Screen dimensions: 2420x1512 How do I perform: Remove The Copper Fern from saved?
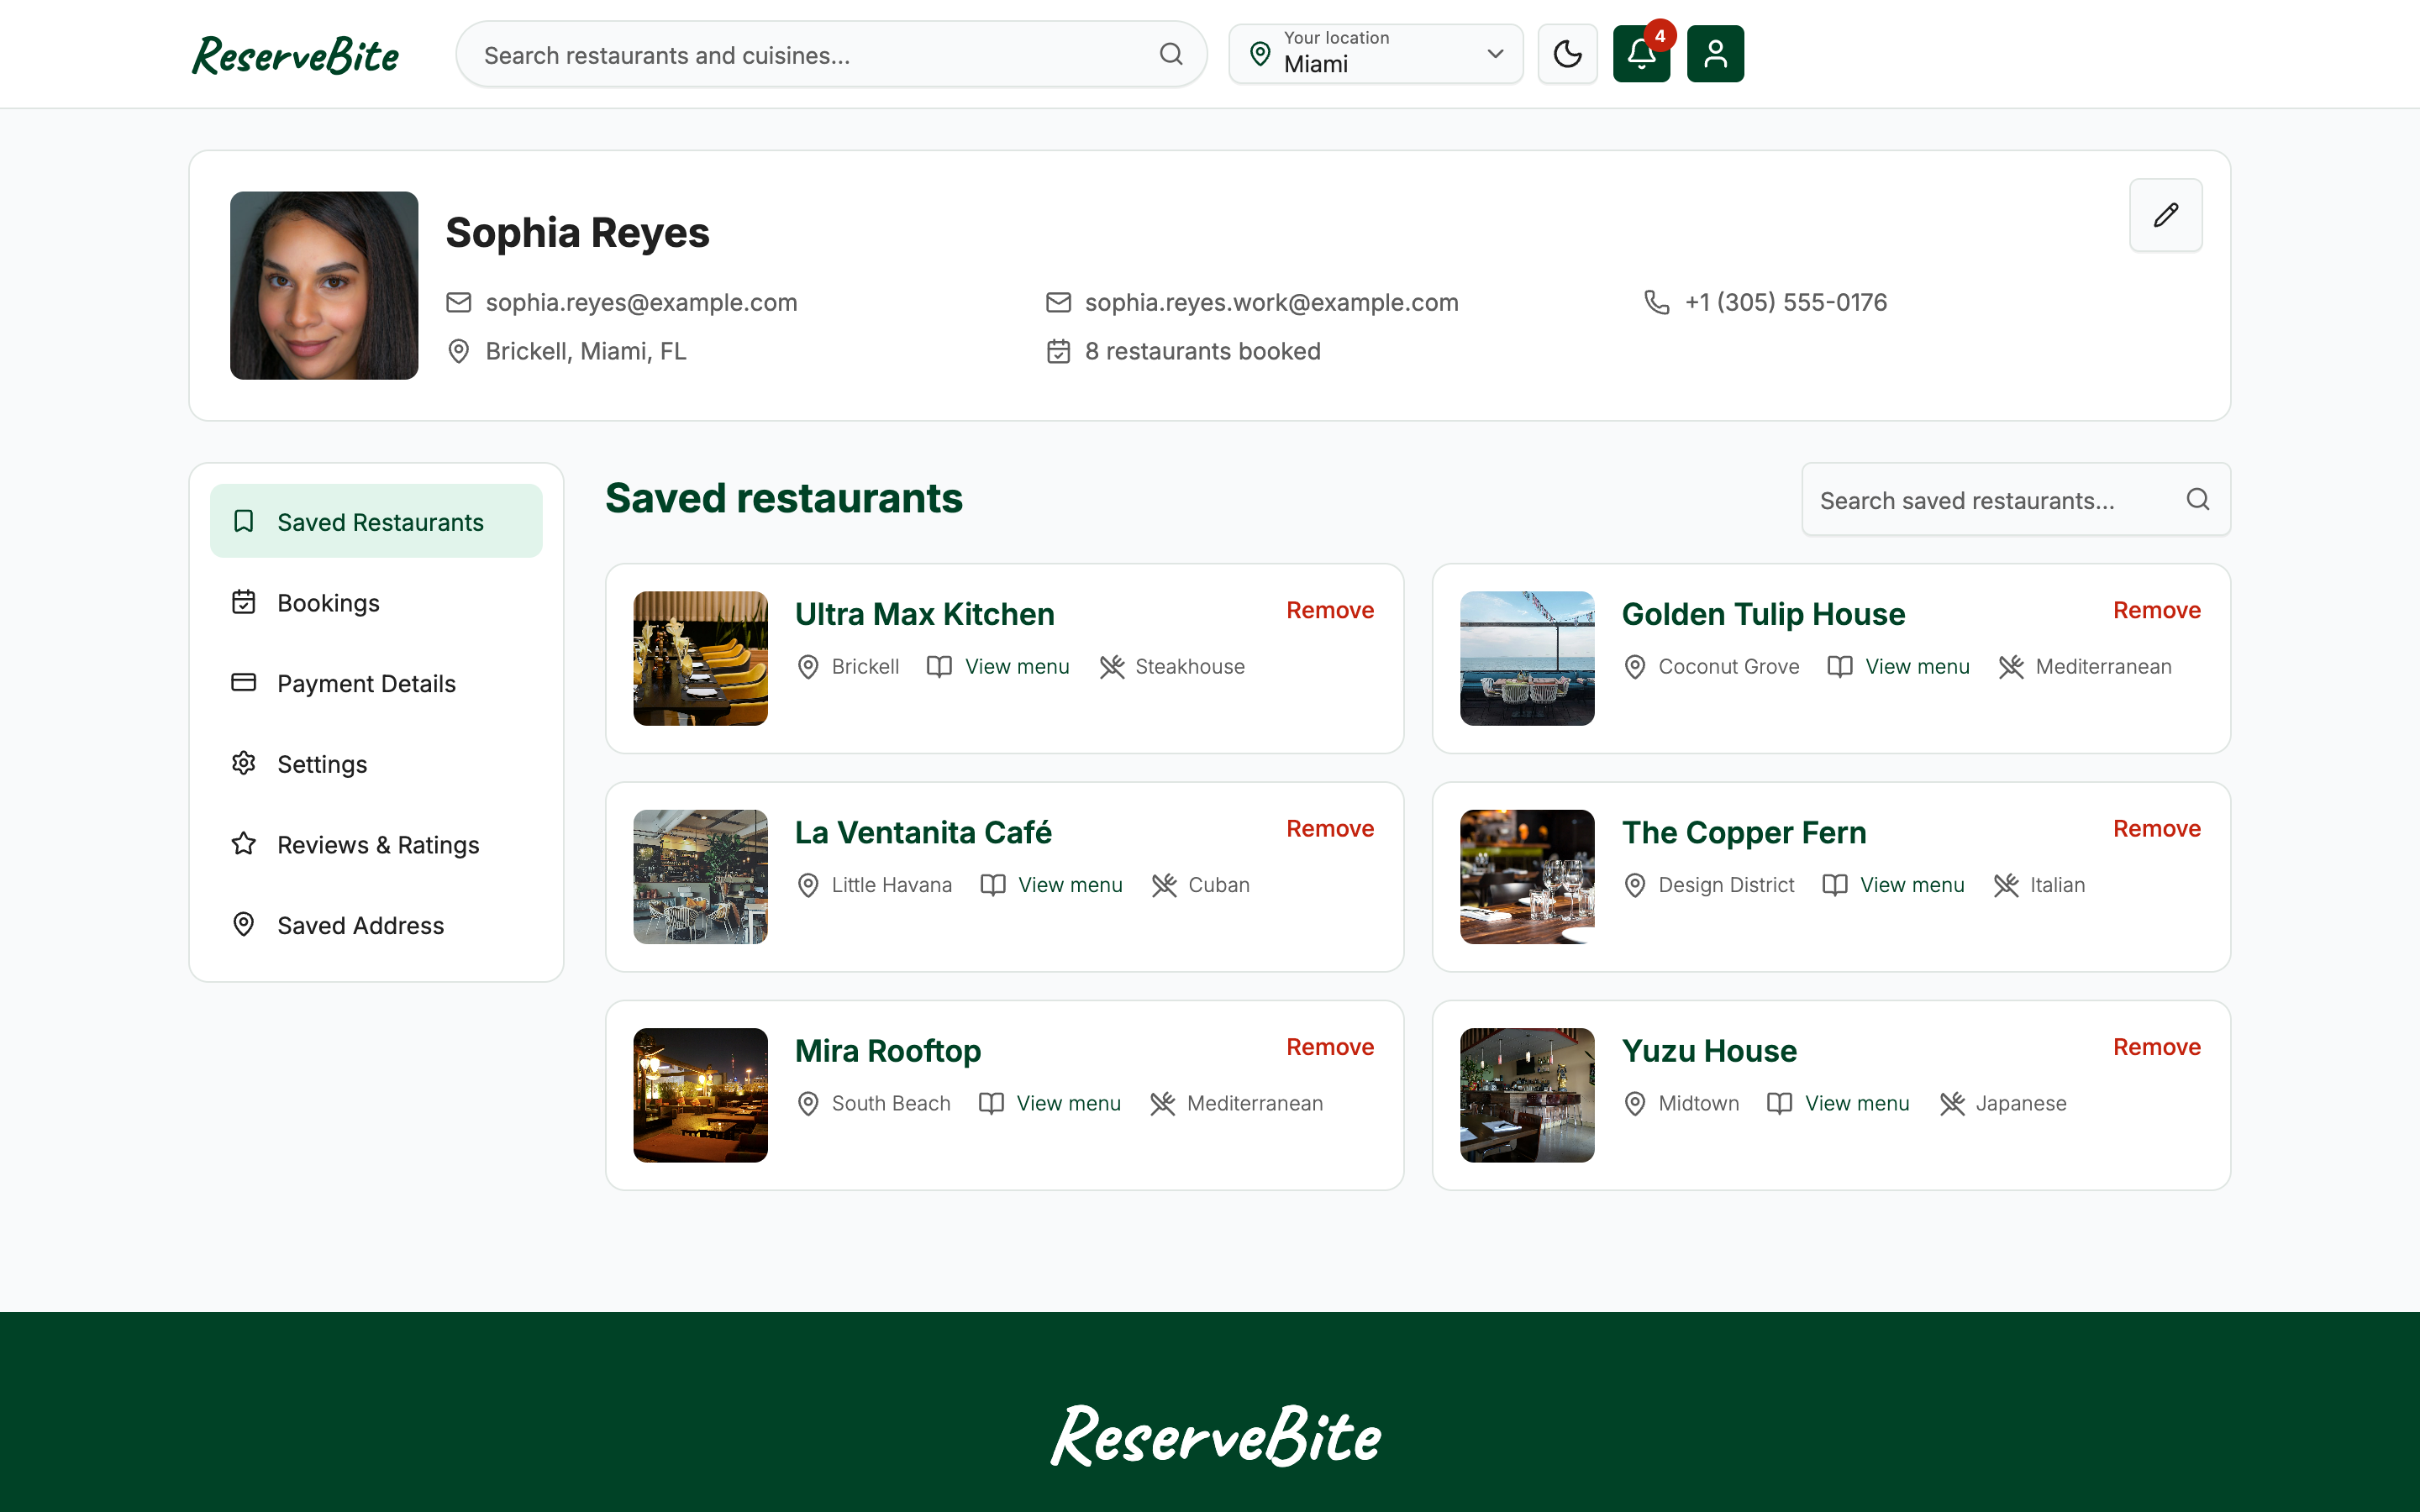point(2157,829)
